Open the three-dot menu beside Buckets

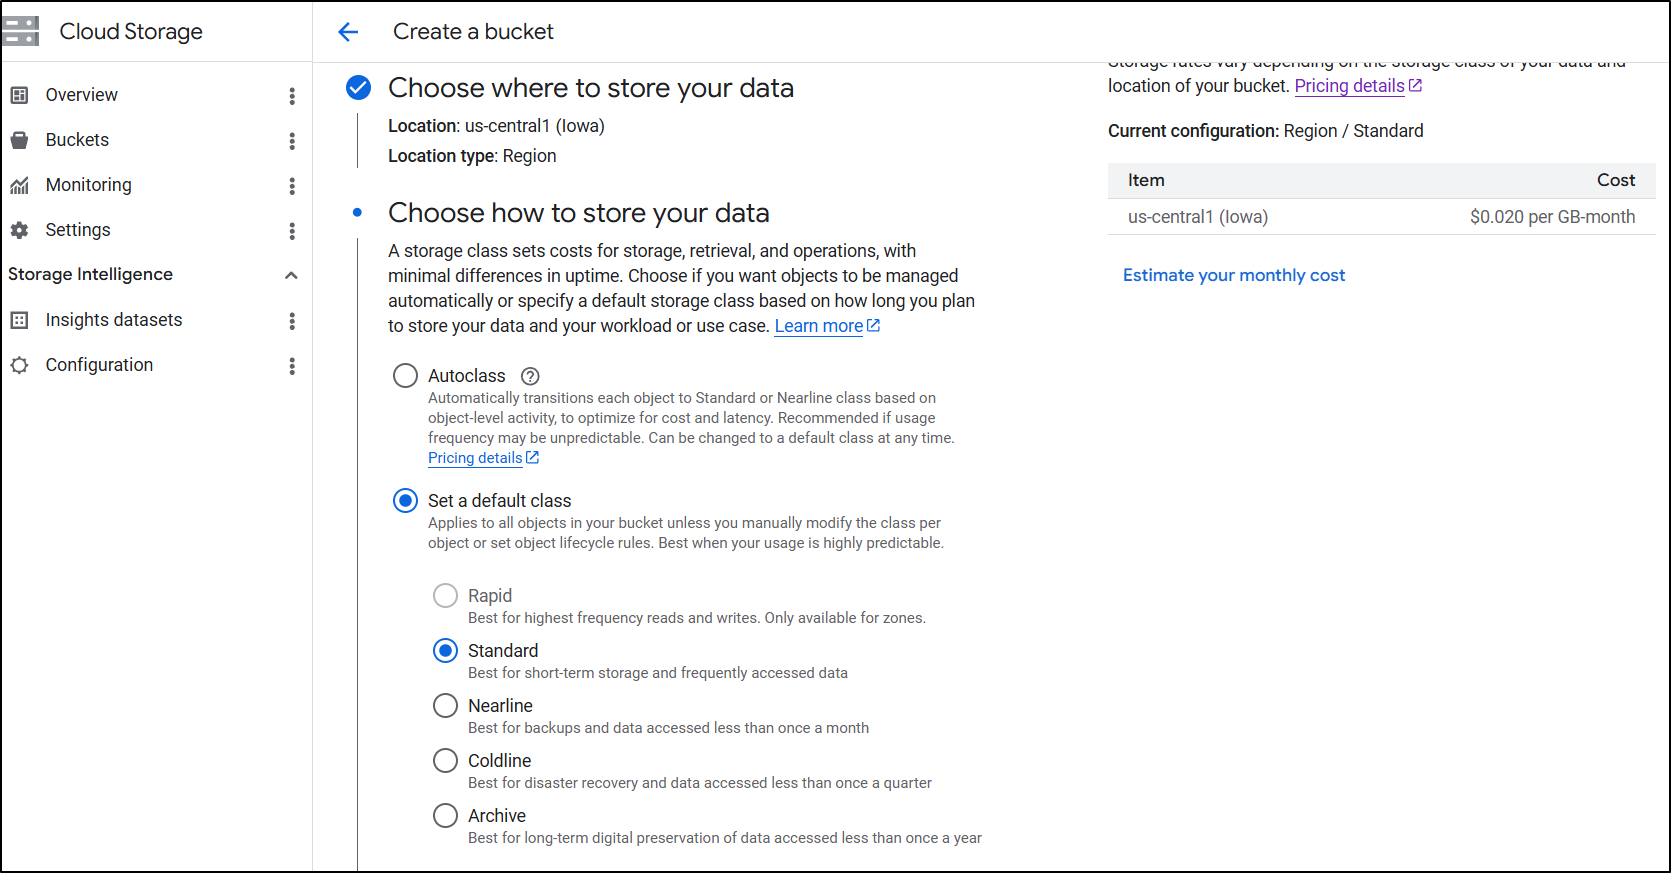pos(292,141)
